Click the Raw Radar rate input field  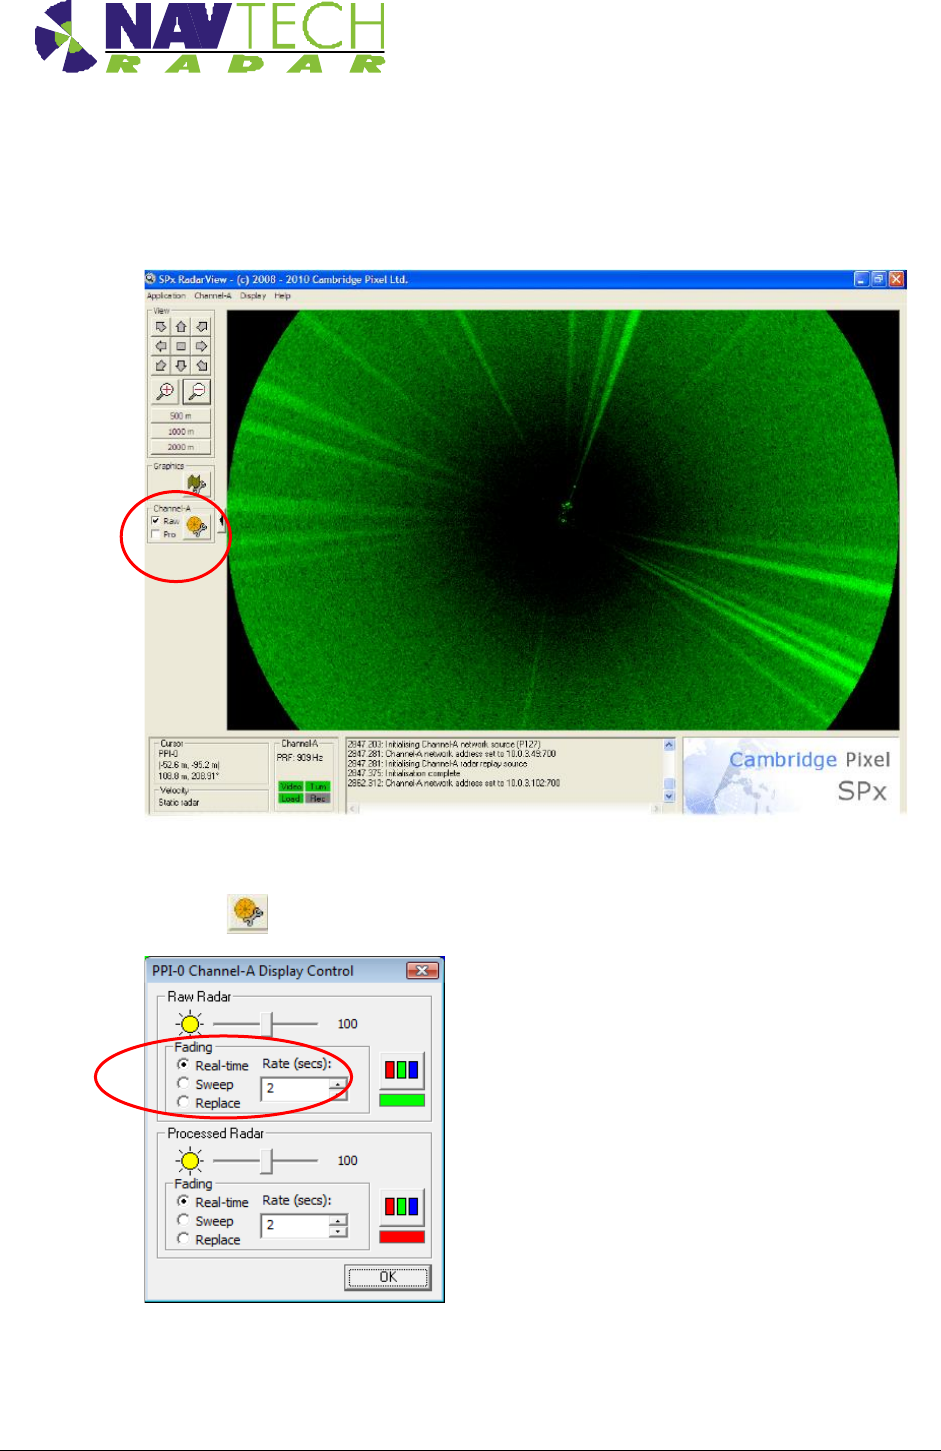coord(296,1088)
